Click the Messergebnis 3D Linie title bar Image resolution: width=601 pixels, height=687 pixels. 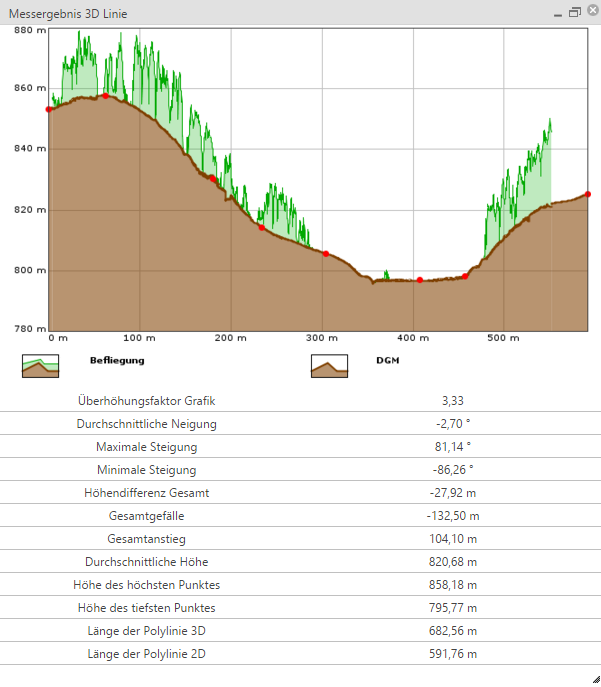250,13
